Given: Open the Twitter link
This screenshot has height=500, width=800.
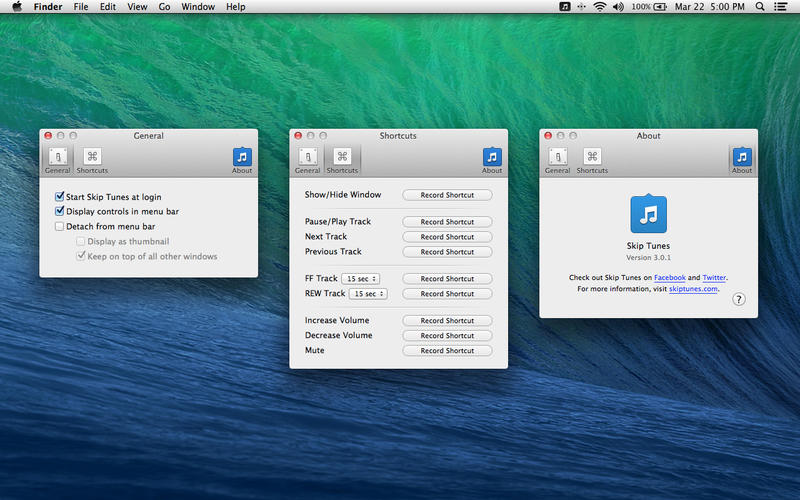Looking at the screenshot, I should pos(714,278).
